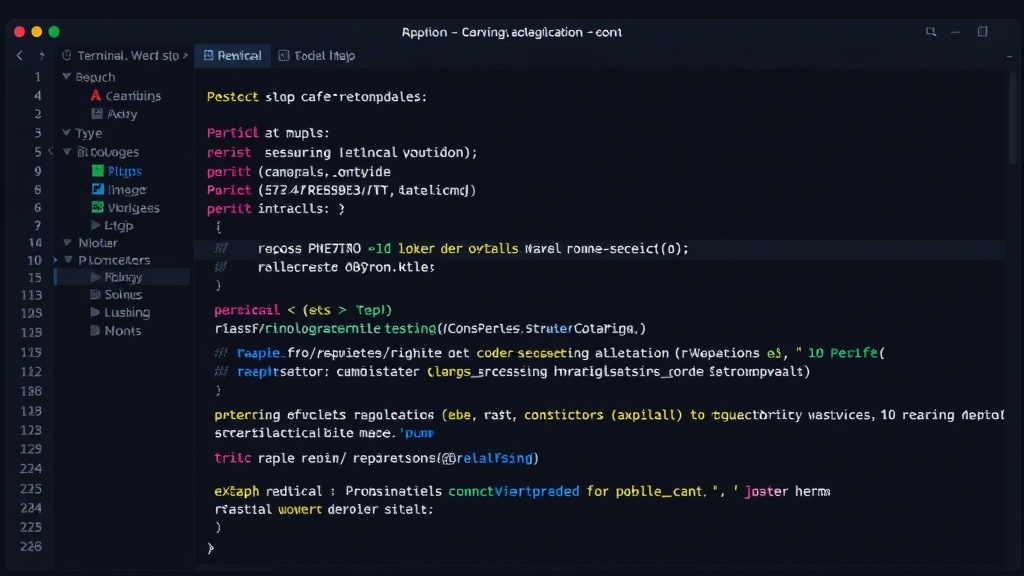The width and height of the screenshot is (1024, 576).
Task: Expand the Fbingy folder
Action: coord(95,277)
